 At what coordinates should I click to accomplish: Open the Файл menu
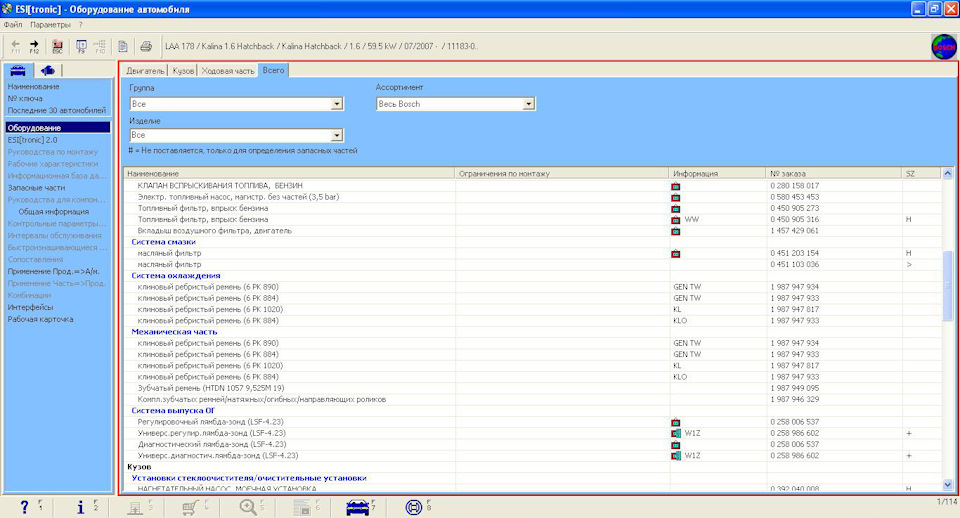click(x=13, y=25)
